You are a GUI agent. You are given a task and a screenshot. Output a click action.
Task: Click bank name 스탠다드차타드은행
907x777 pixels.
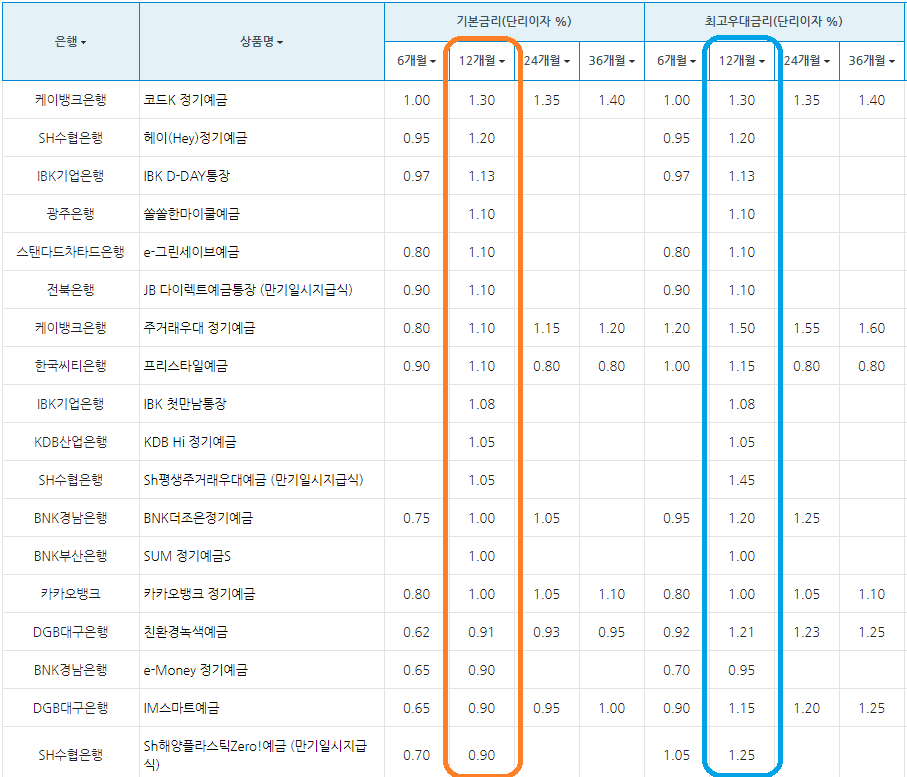coord(71,252)
